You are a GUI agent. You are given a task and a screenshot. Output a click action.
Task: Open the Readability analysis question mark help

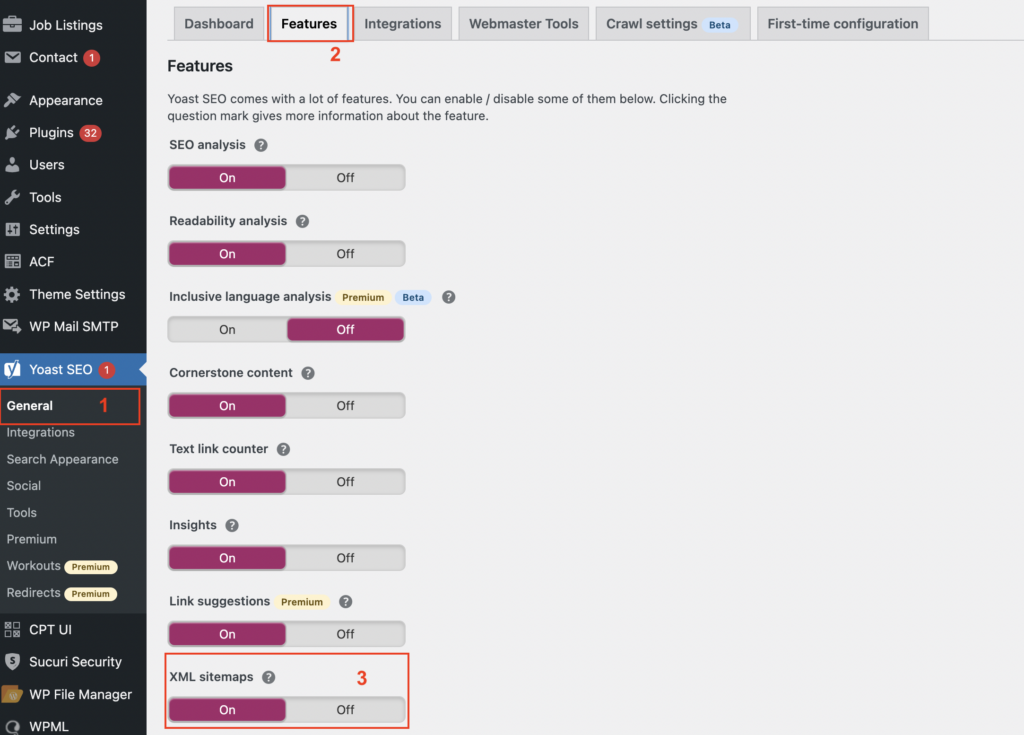[x=302, y=221]
